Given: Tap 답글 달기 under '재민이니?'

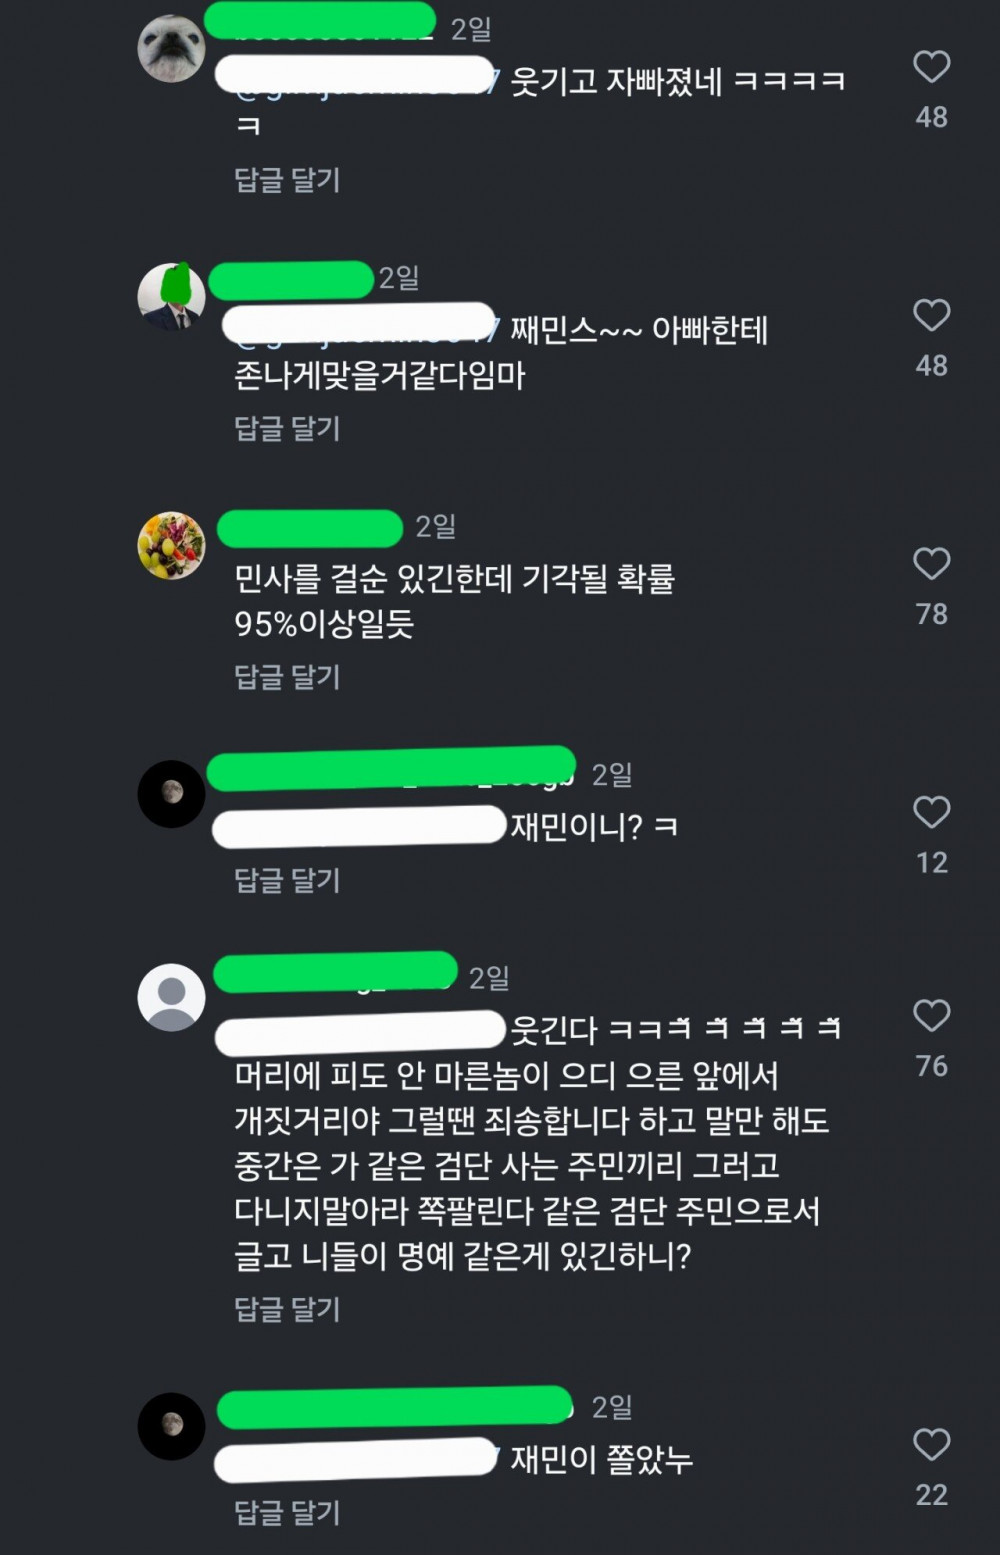Looking at the screenshot, I should point(287,881).
